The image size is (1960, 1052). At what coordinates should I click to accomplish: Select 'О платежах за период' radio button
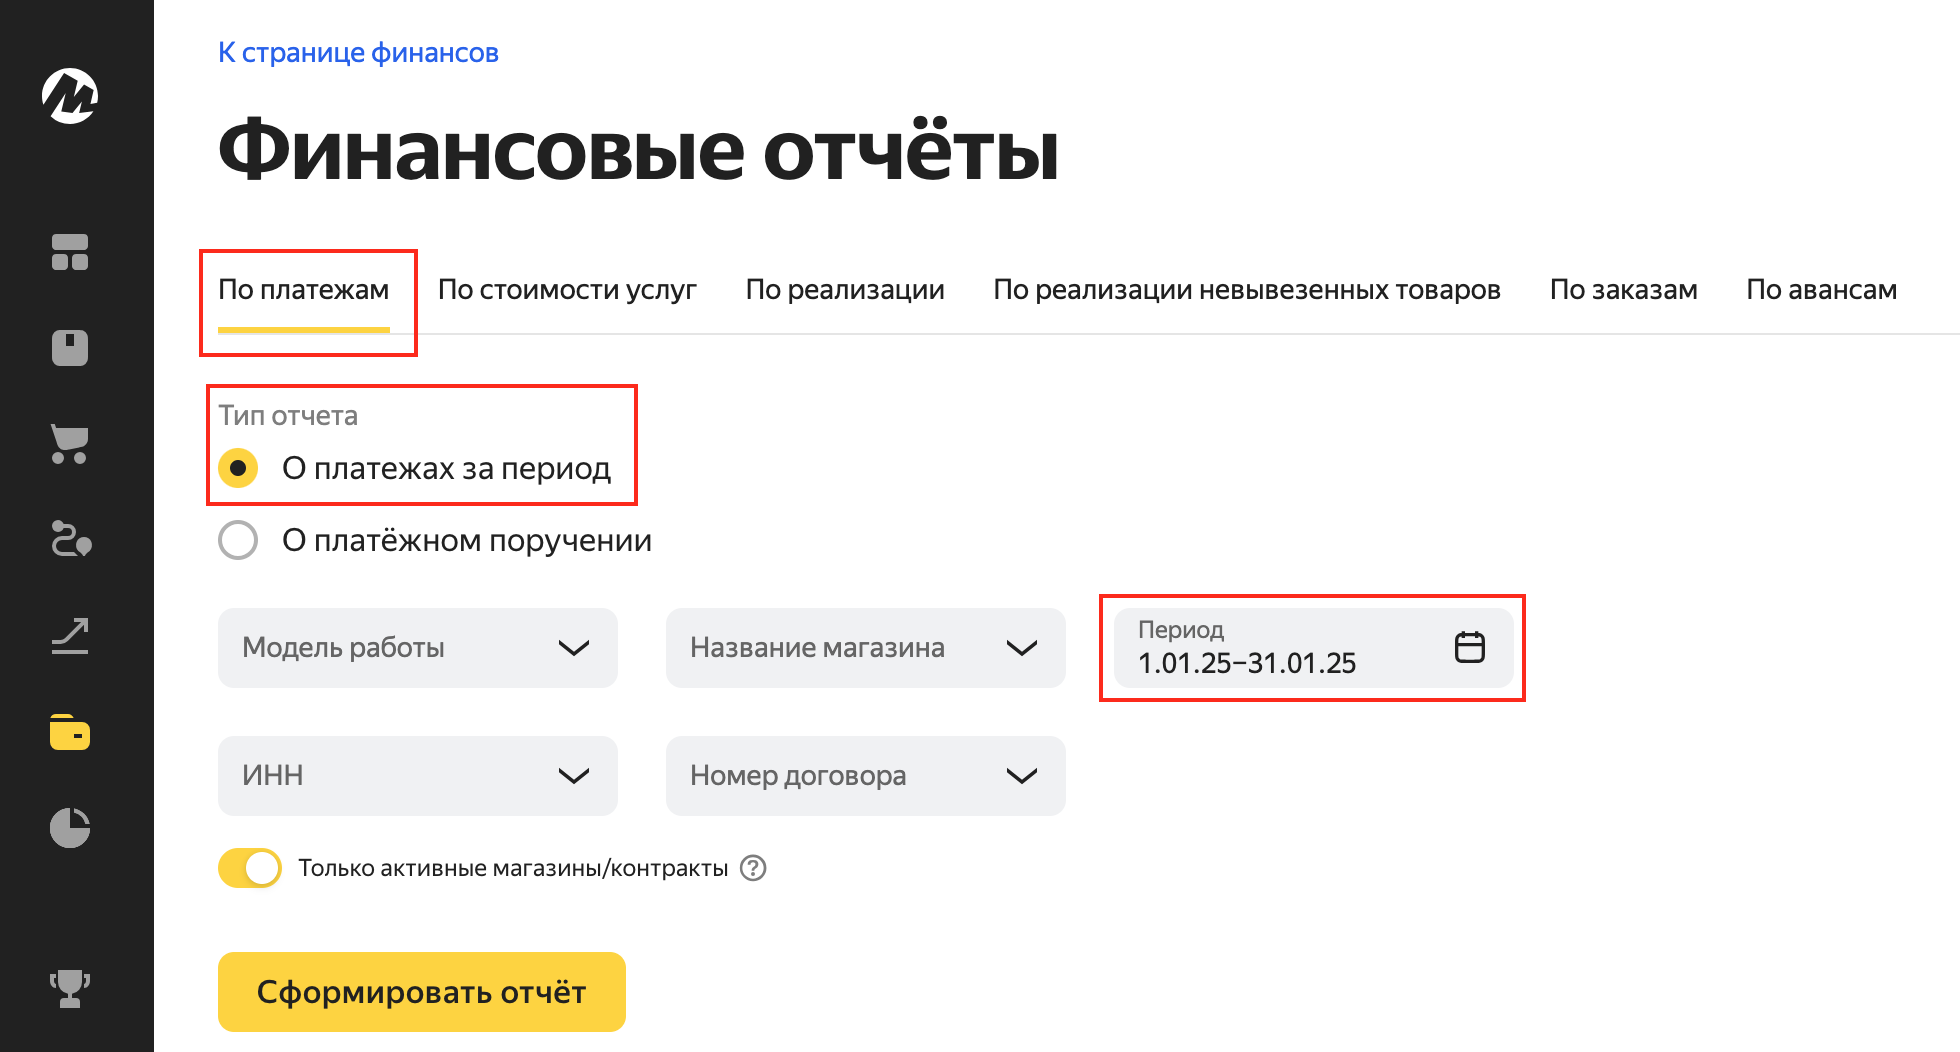pyautogui.click(x=238, y=468)
